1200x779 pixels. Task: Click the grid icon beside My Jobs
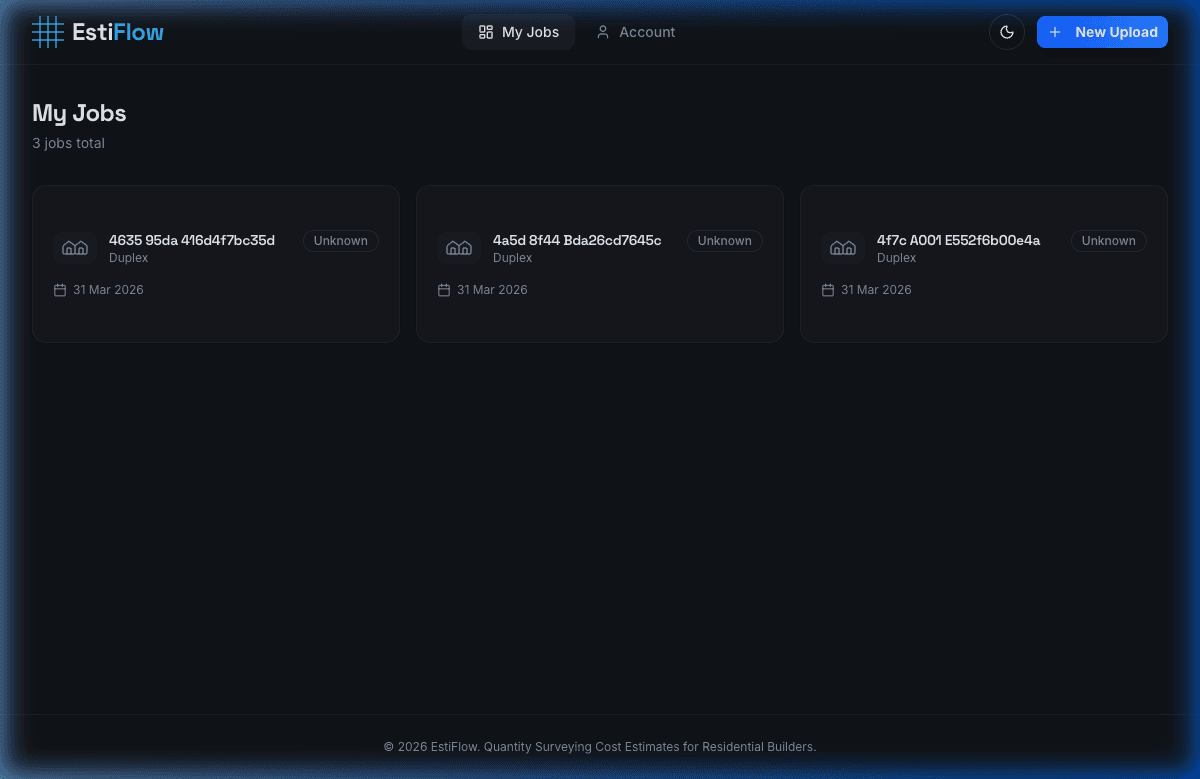(485, 31)
